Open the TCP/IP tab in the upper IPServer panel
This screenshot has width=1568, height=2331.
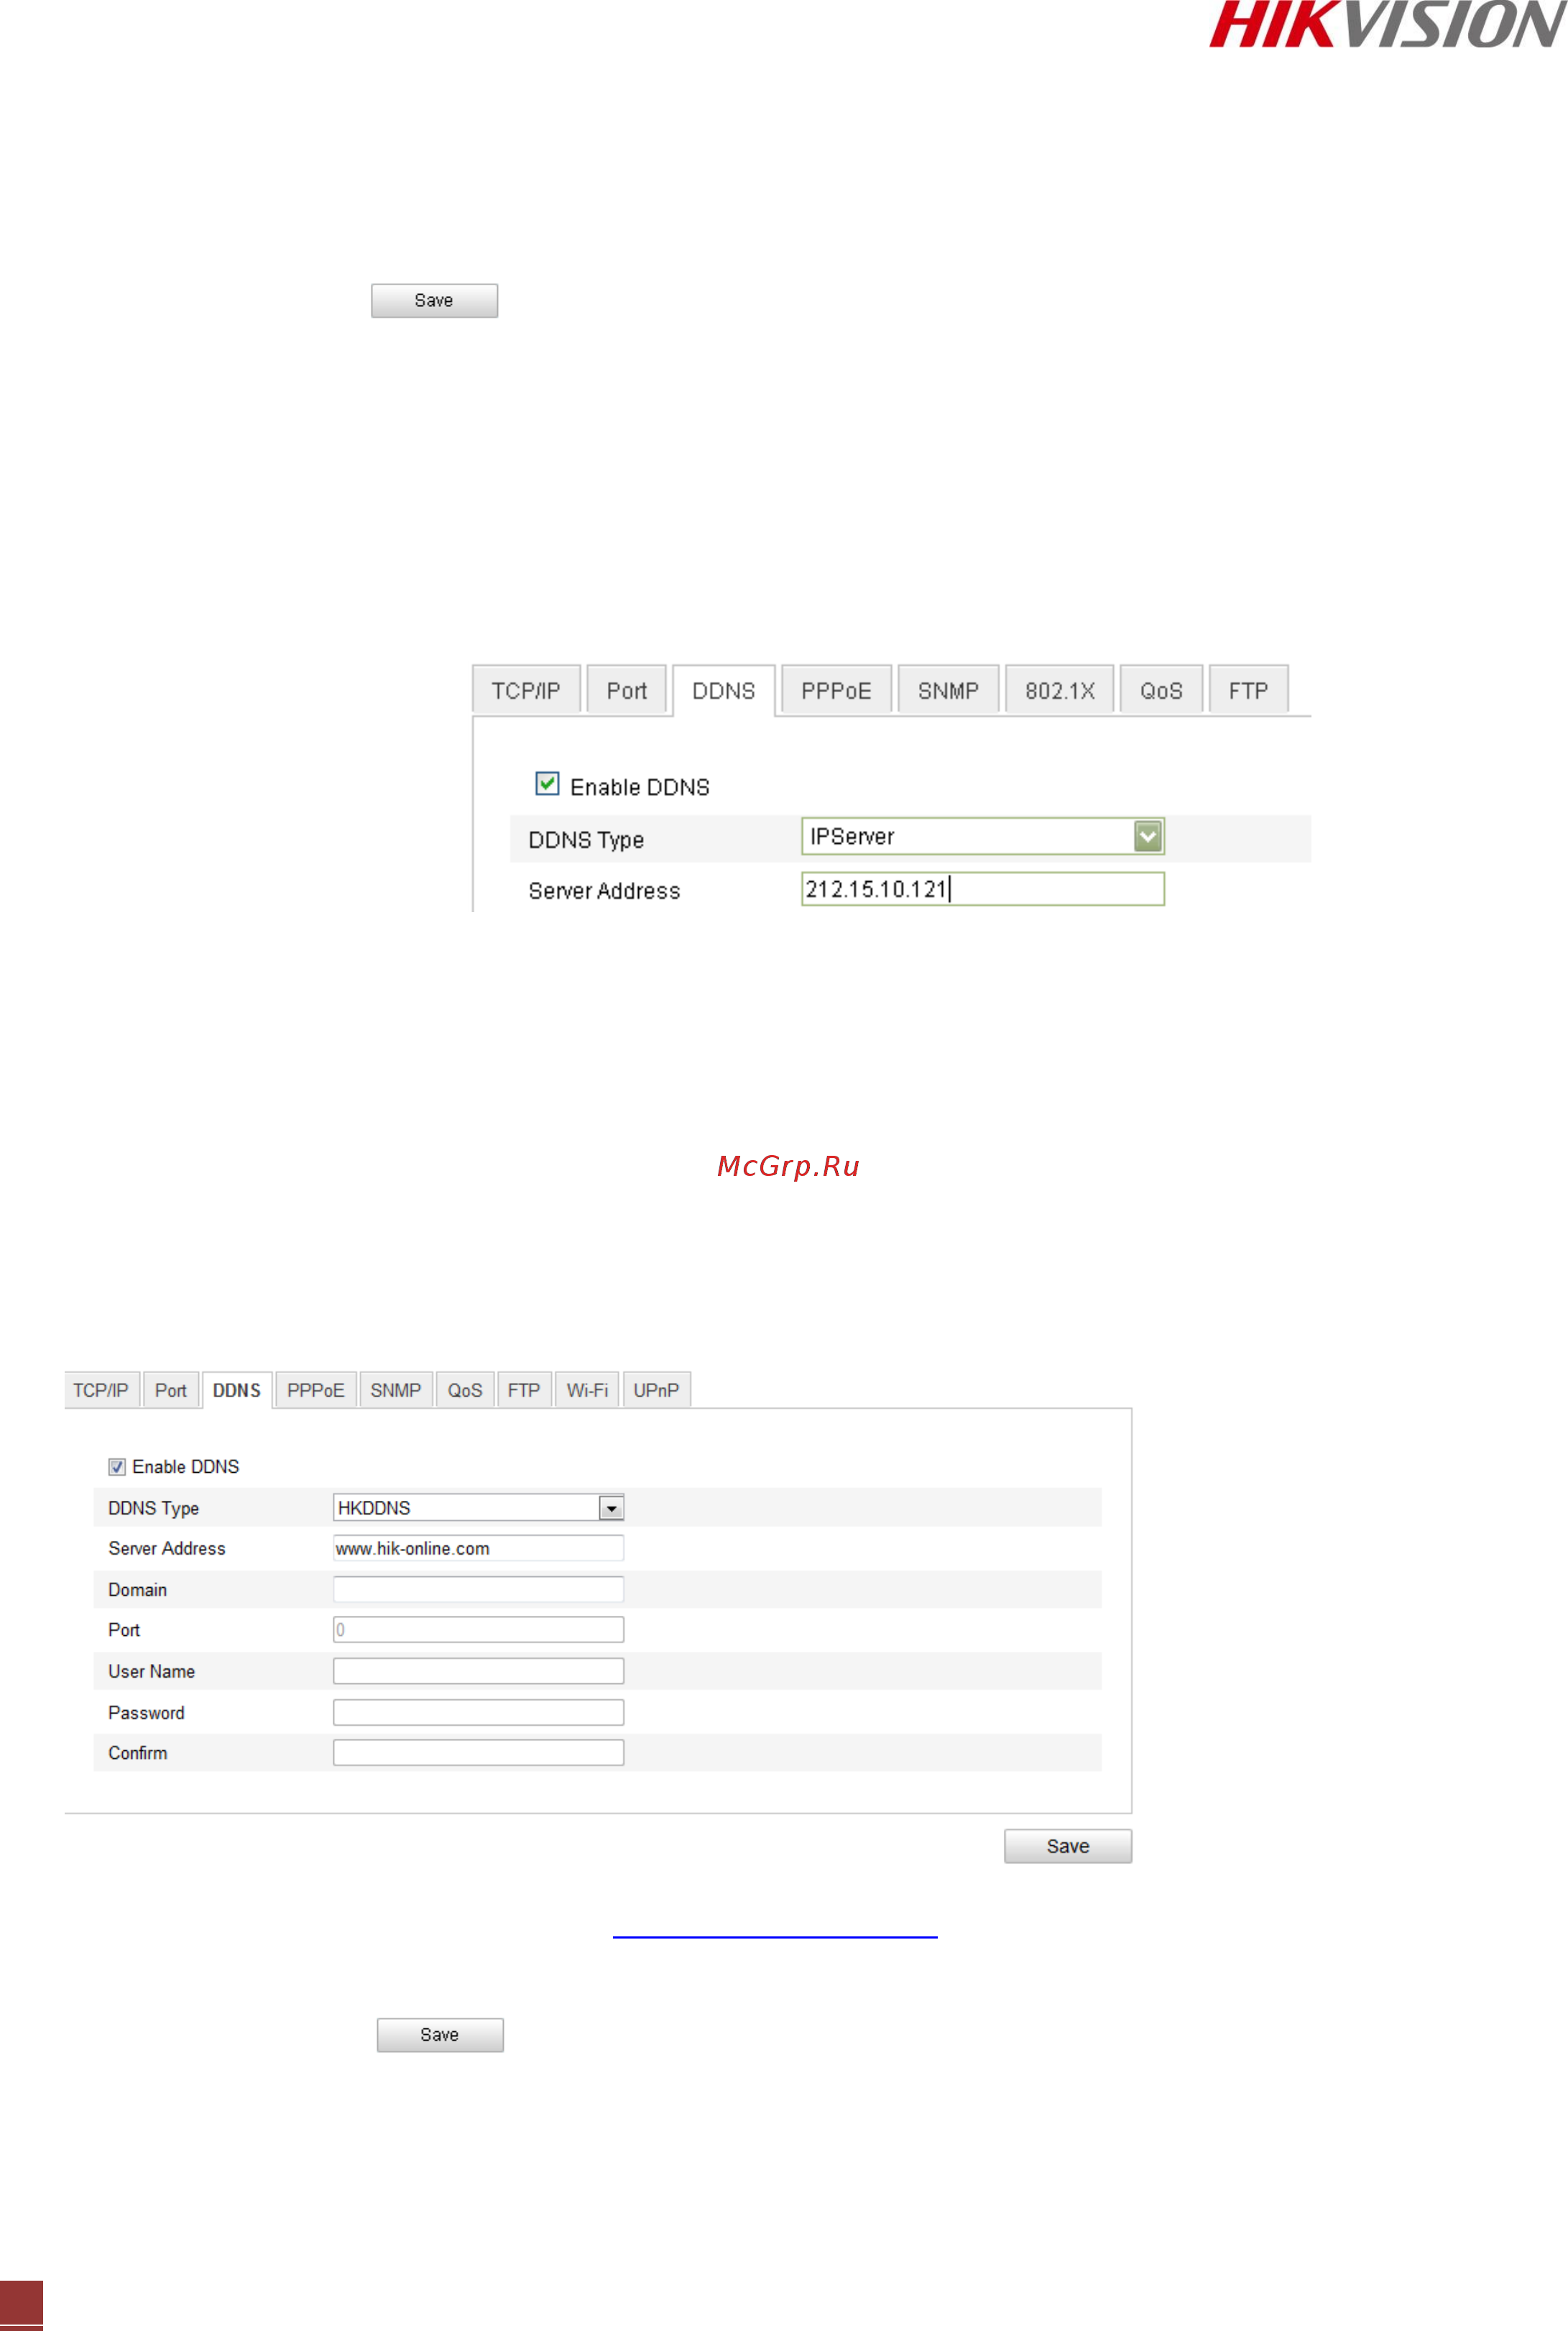[526, 690]
